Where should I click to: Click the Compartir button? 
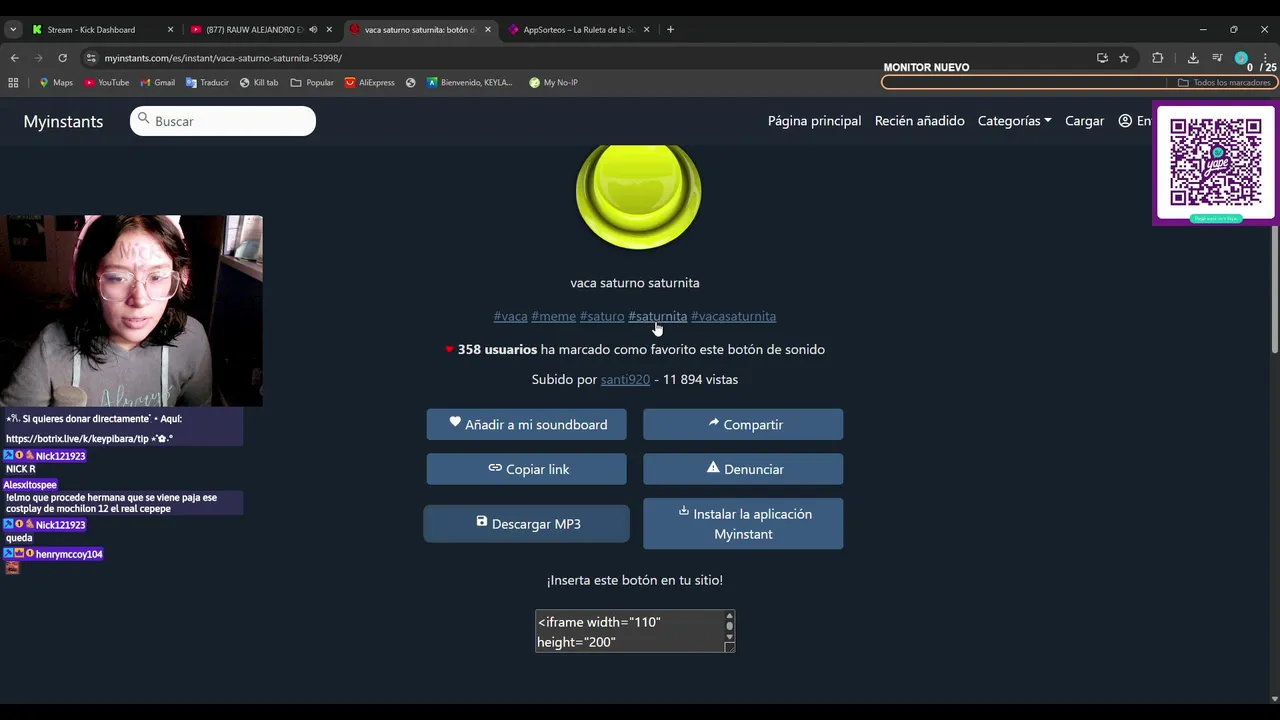pyautogui.click(x=743, y=424)
